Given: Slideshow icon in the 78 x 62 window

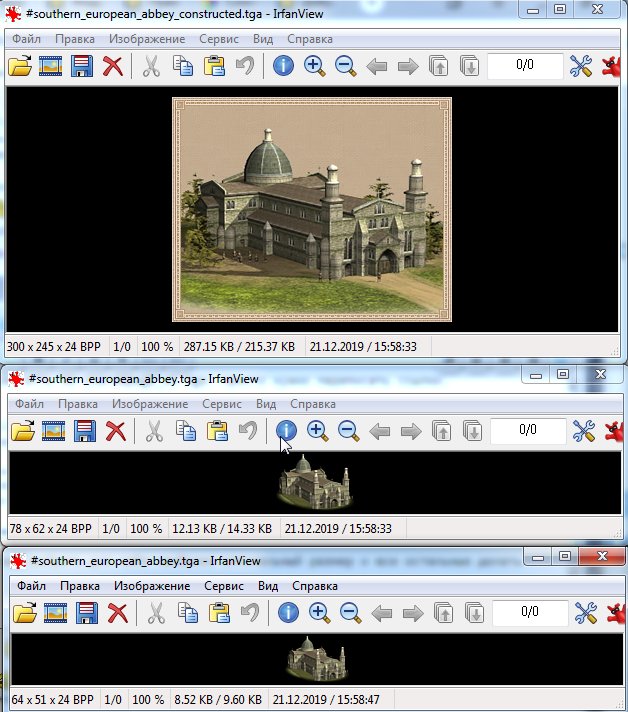Looking at the screenshot, I should (54, 431).
